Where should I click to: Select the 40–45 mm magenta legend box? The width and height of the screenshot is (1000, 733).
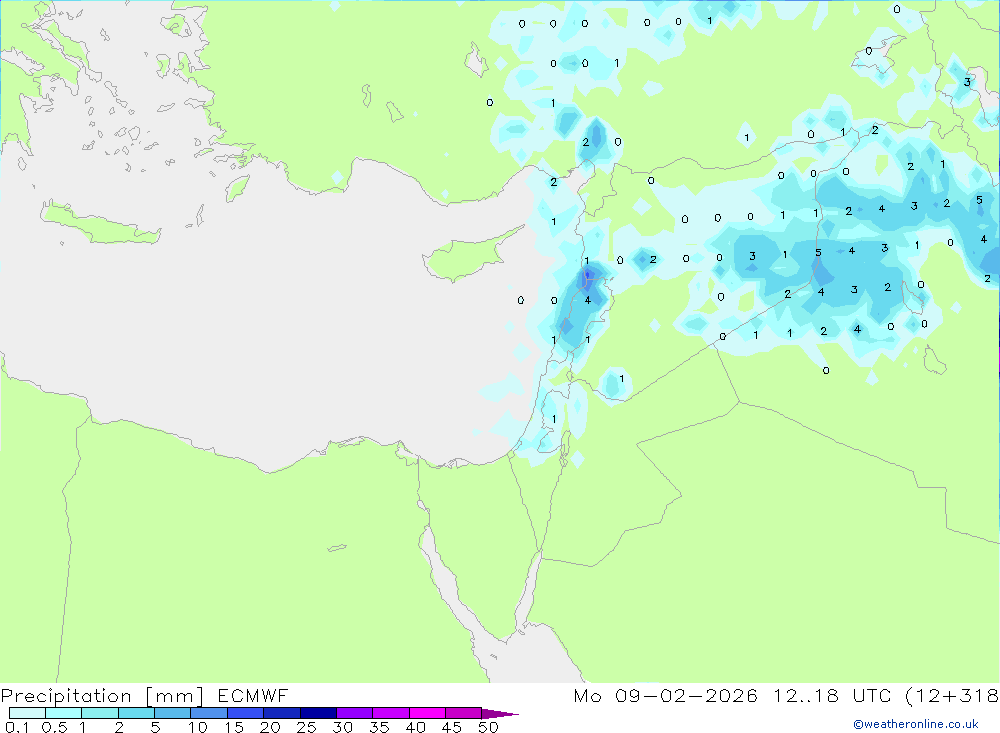tap(427, 713)
